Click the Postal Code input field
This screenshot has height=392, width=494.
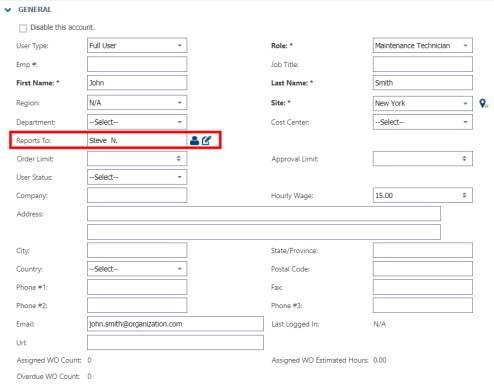pos(423,269)
